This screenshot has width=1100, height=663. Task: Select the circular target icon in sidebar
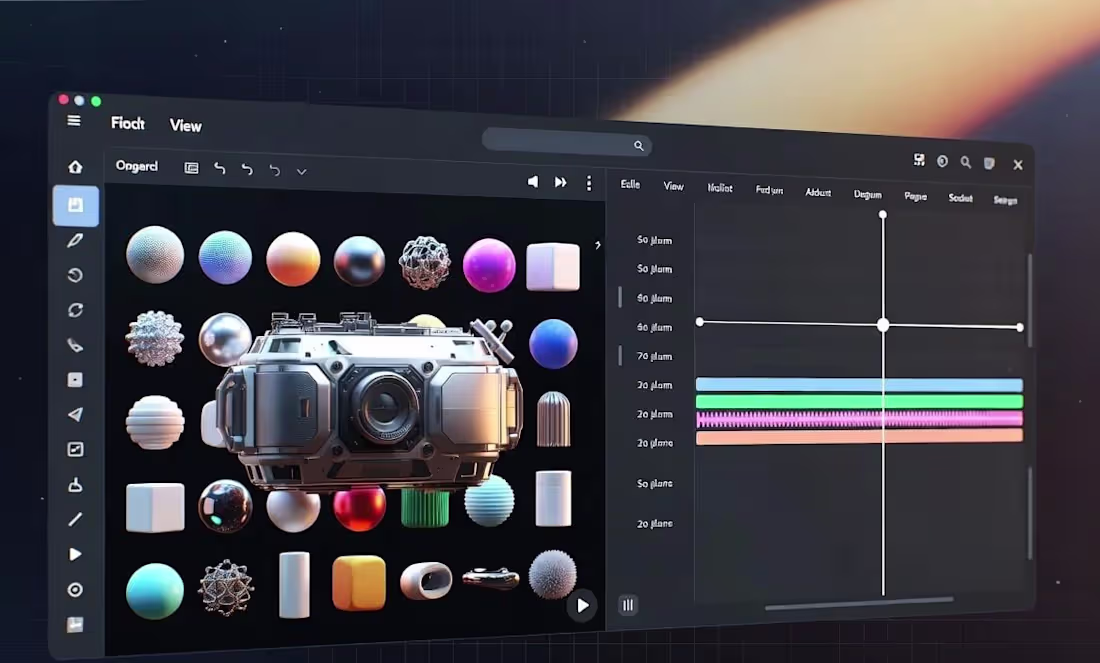[x=75, y=590]
